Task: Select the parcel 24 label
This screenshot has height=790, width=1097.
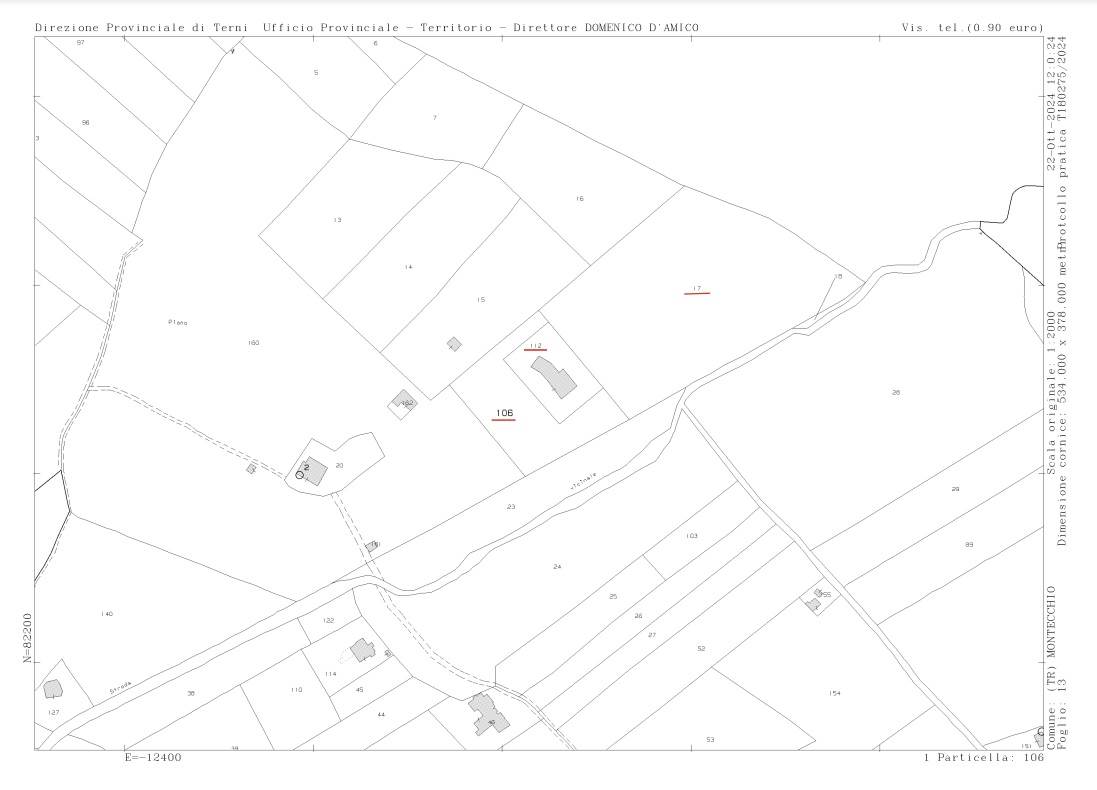Action: click(x=557, y=567)
